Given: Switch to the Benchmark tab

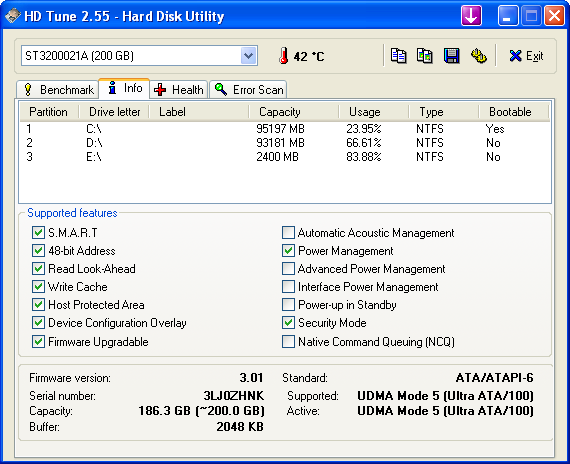Looking at the screenshot, I should pyautogui.click(x=58, y=89).
